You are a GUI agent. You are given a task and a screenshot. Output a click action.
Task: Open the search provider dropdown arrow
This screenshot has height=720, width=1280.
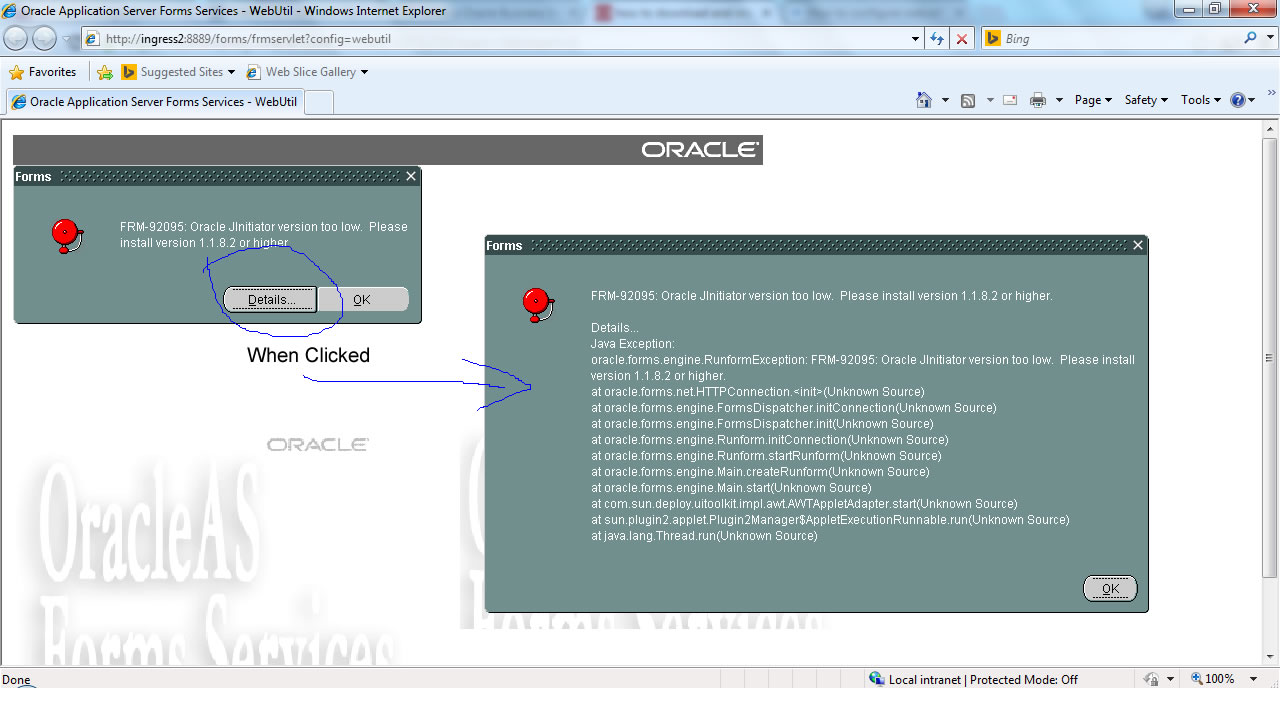click(x=1268, y=39)
